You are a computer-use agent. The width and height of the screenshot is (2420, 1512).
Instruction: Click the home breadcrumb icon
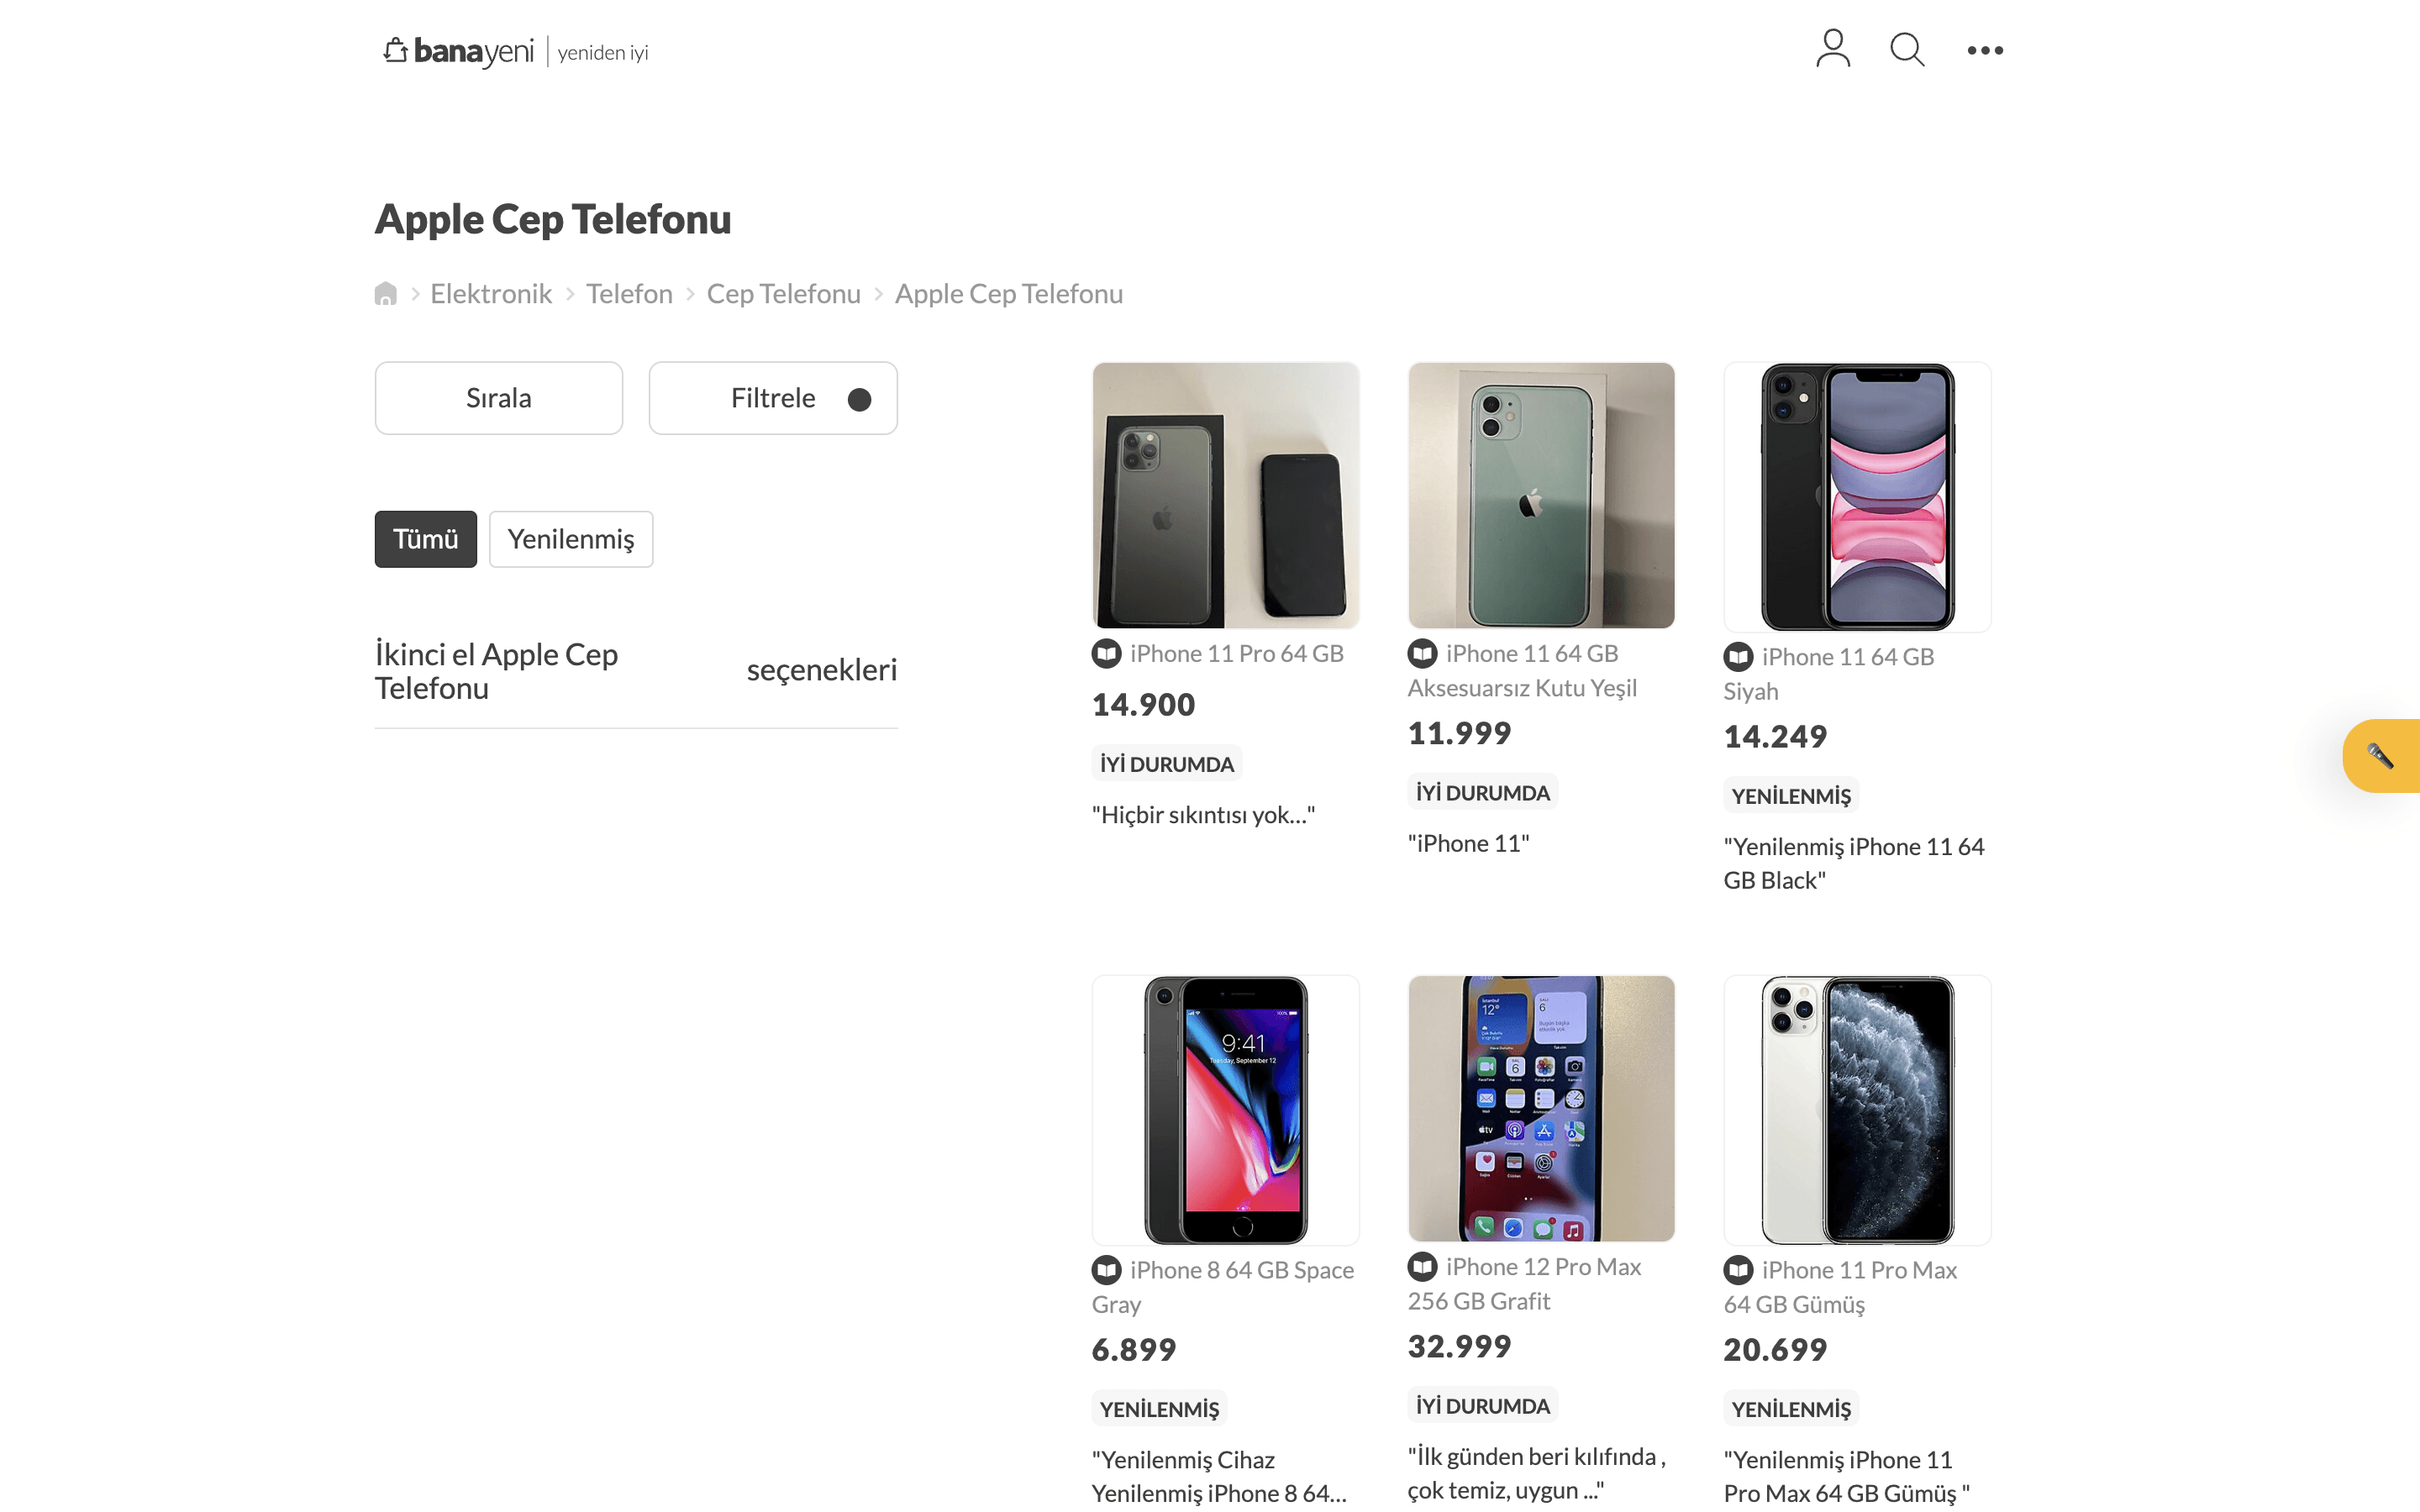385,294
